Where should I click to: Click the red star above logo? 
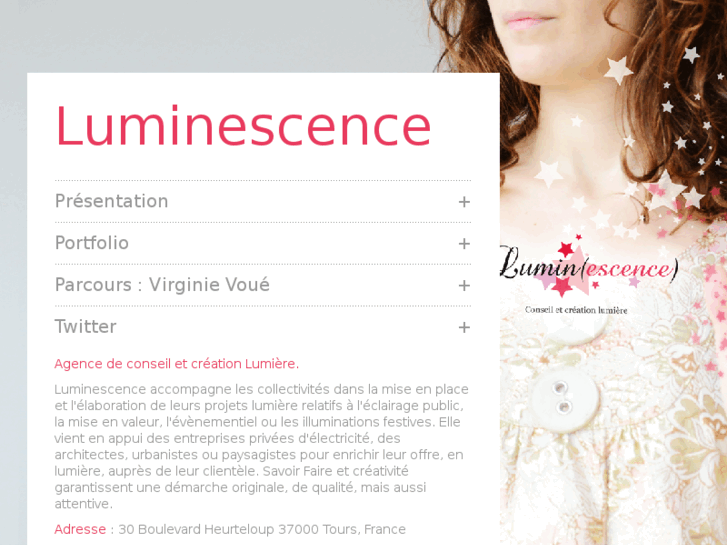566,249
